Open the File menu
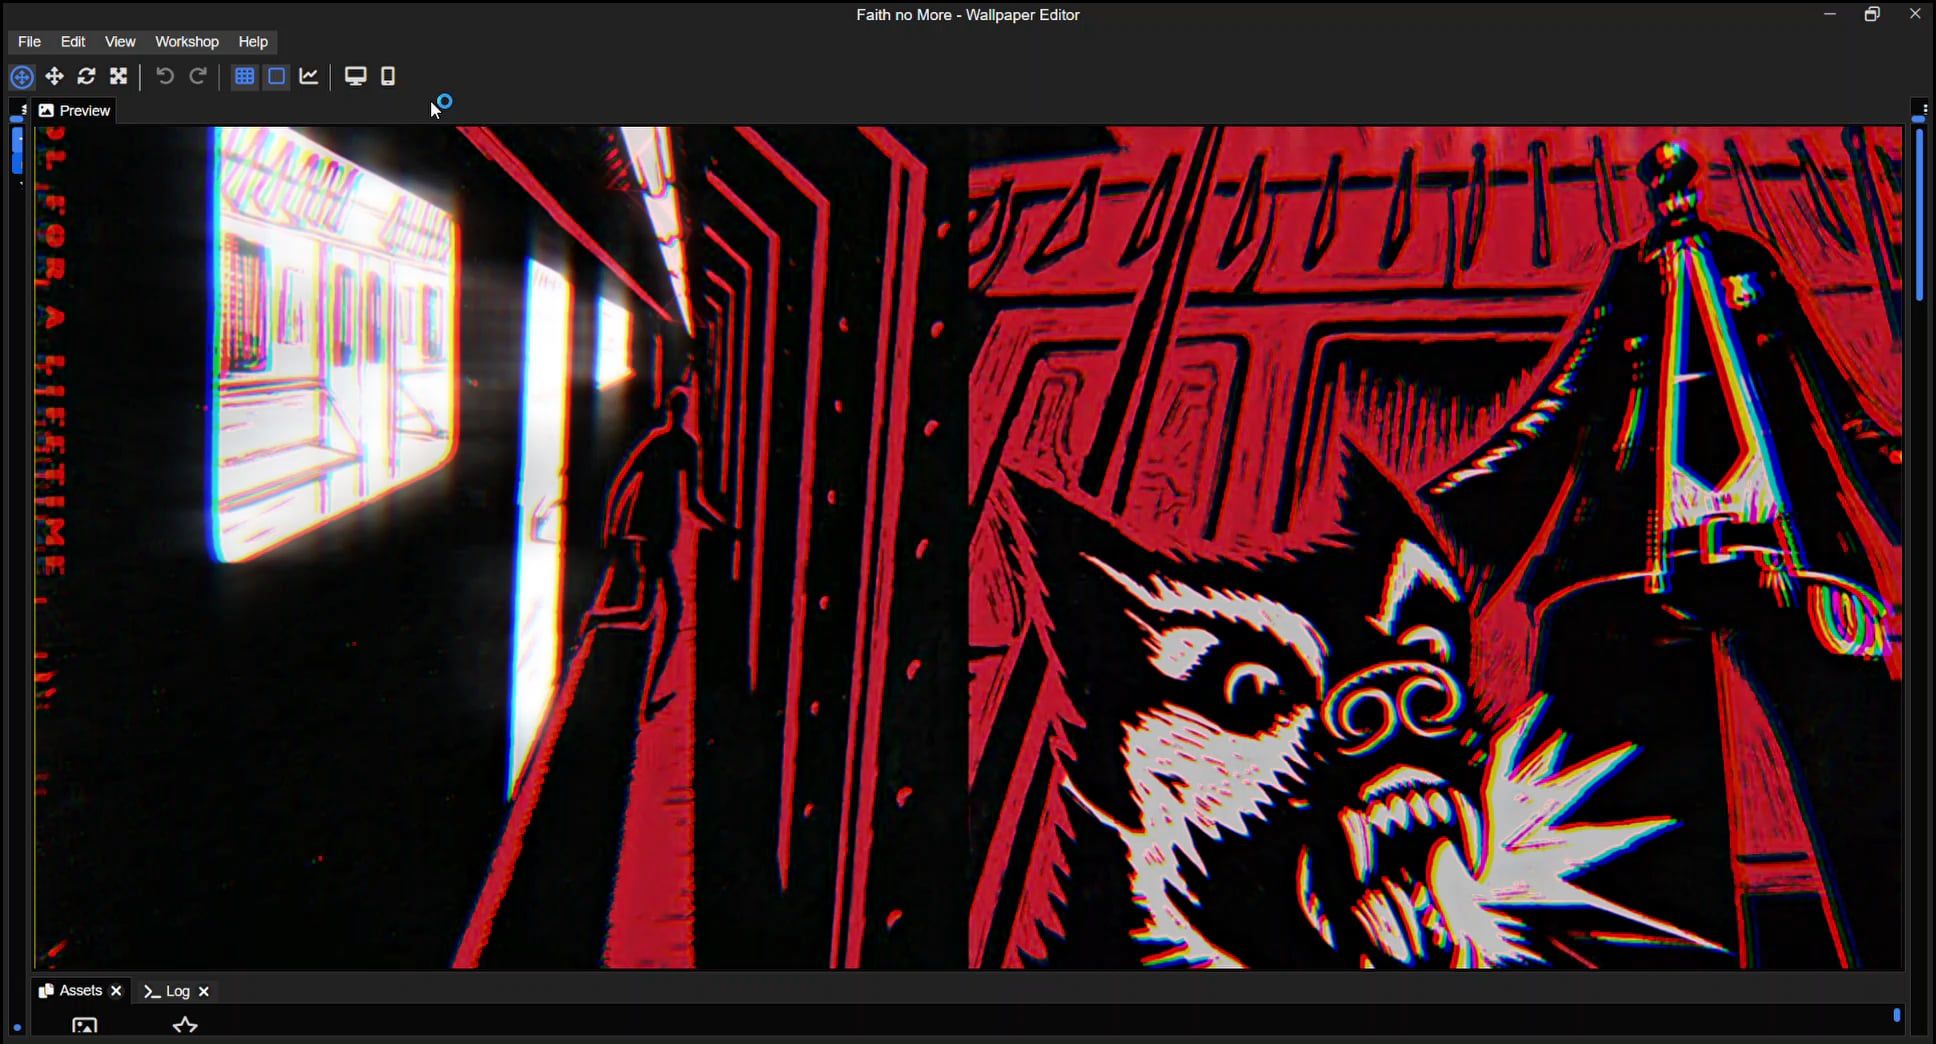1936x1044 pixels. click(29, 41)
